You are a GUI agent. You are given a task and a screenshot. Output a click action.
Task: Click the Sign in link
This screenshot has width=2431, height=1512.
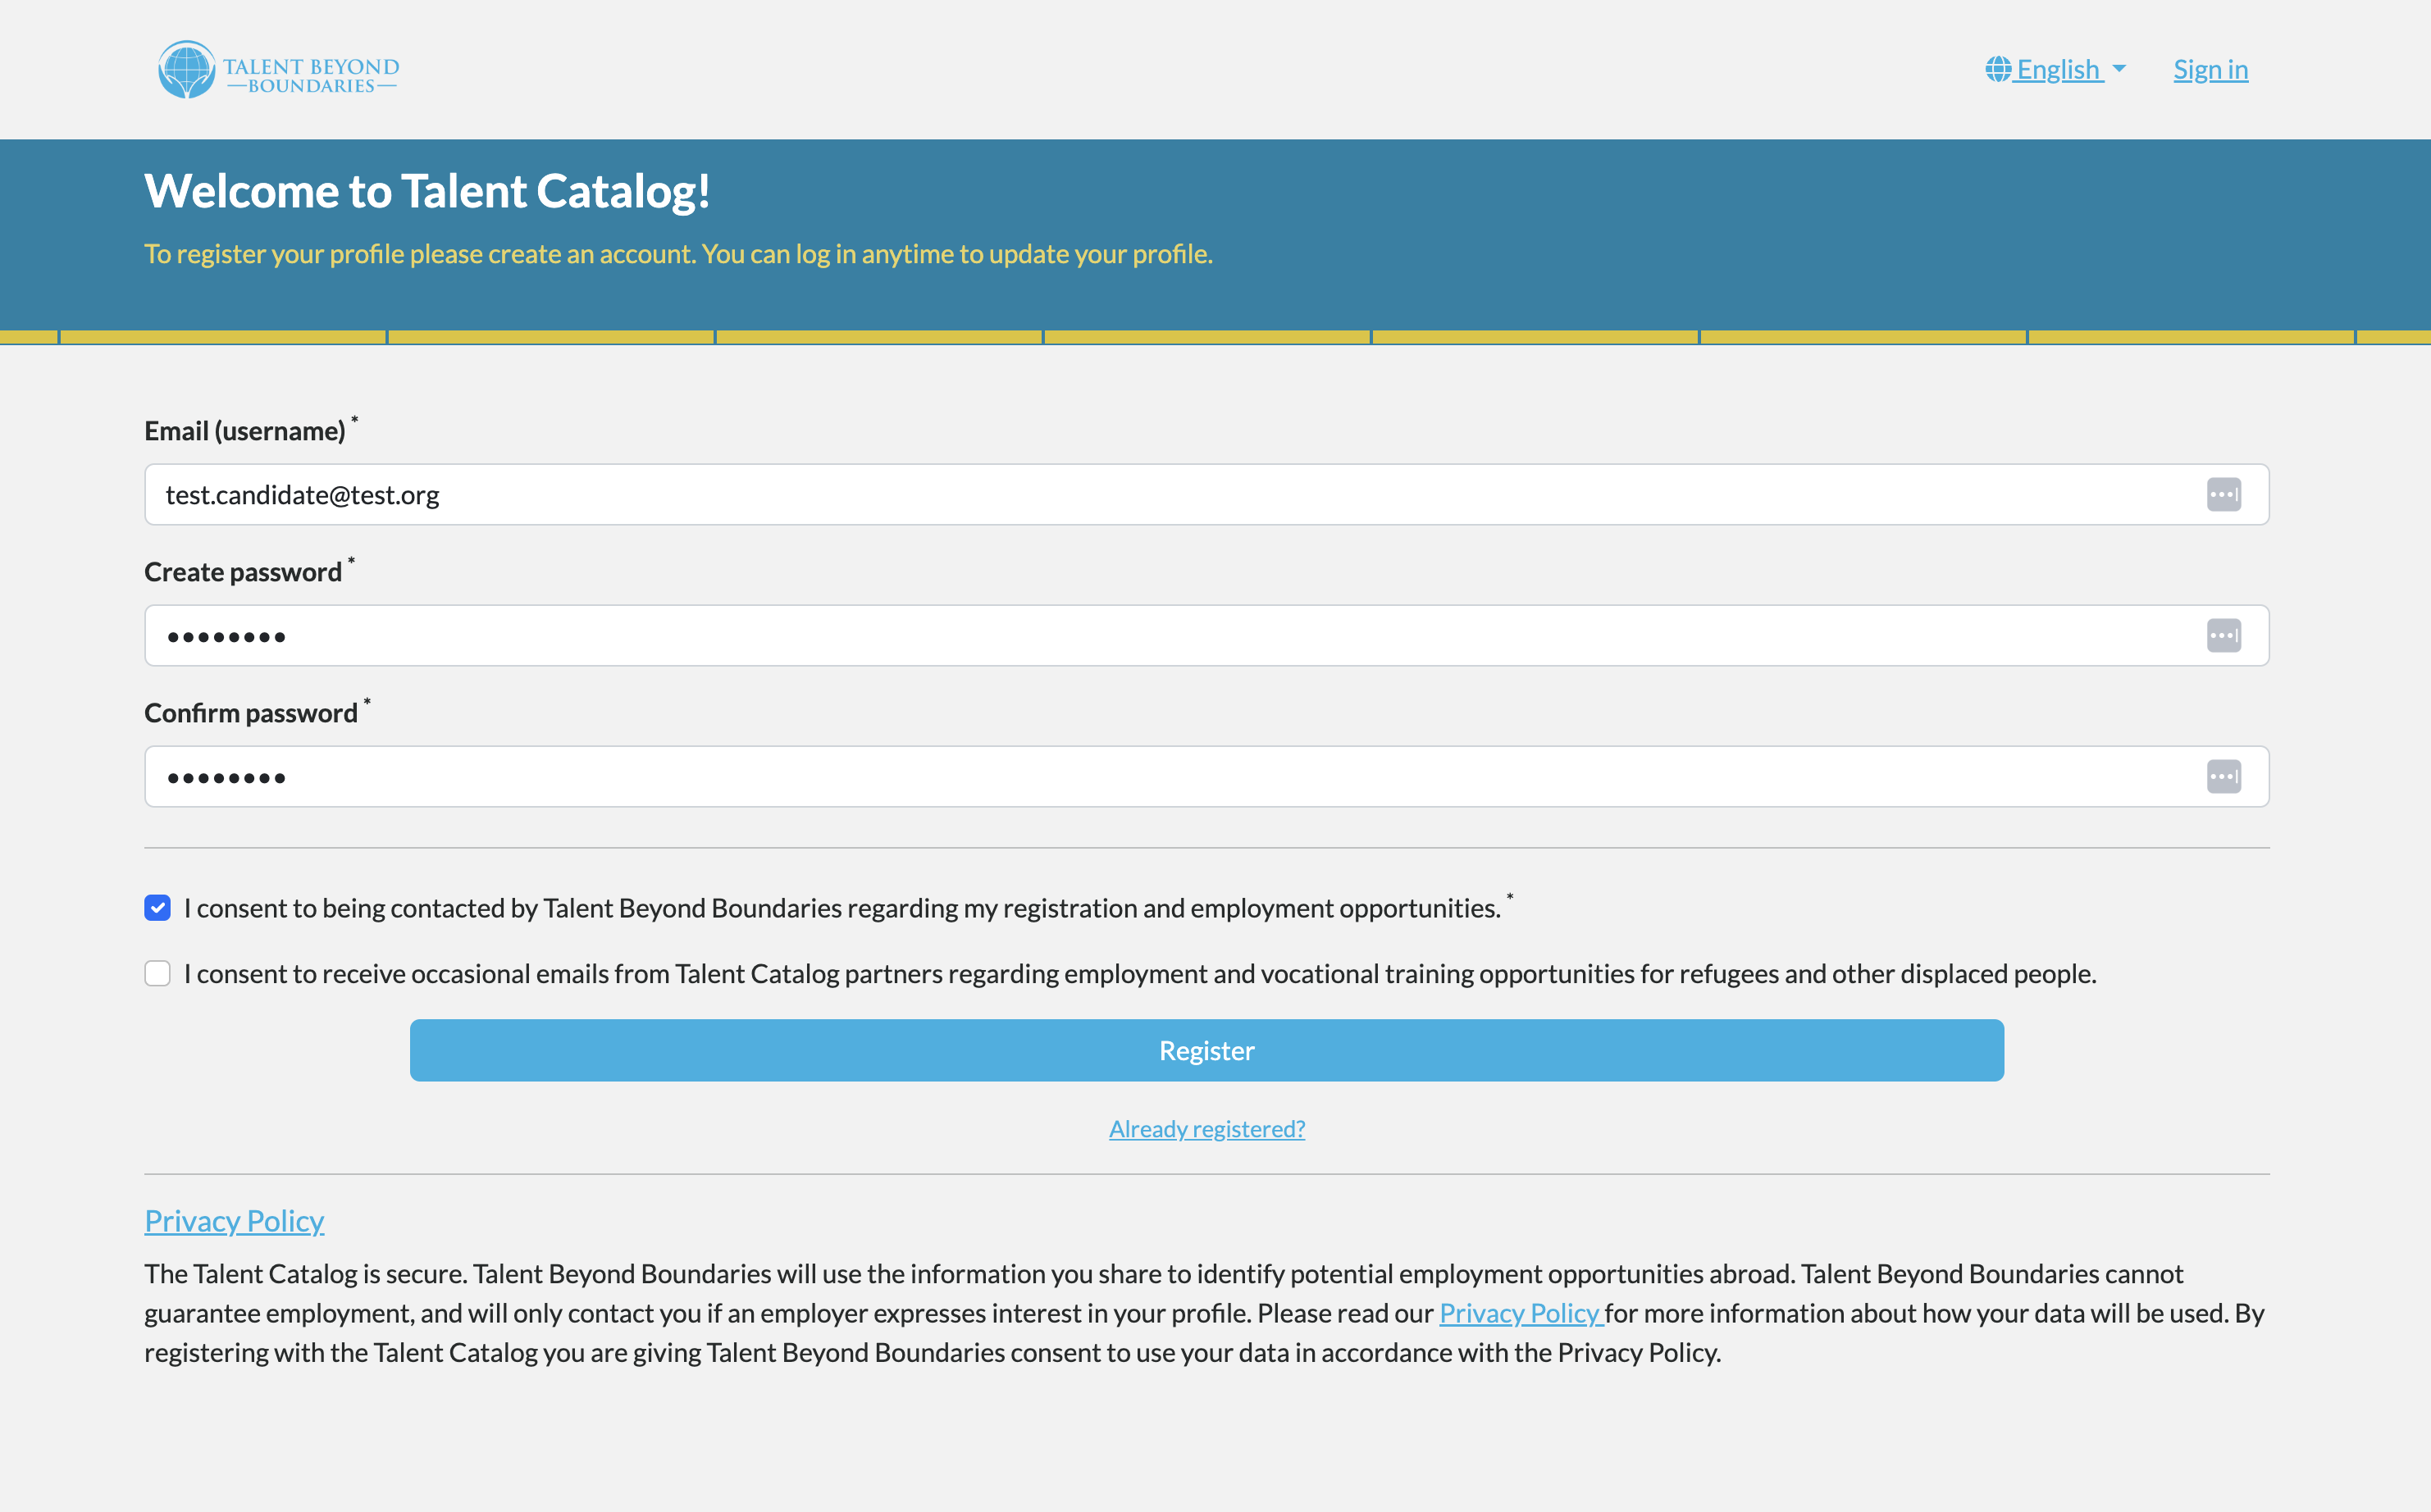[x=2210, y=68]
